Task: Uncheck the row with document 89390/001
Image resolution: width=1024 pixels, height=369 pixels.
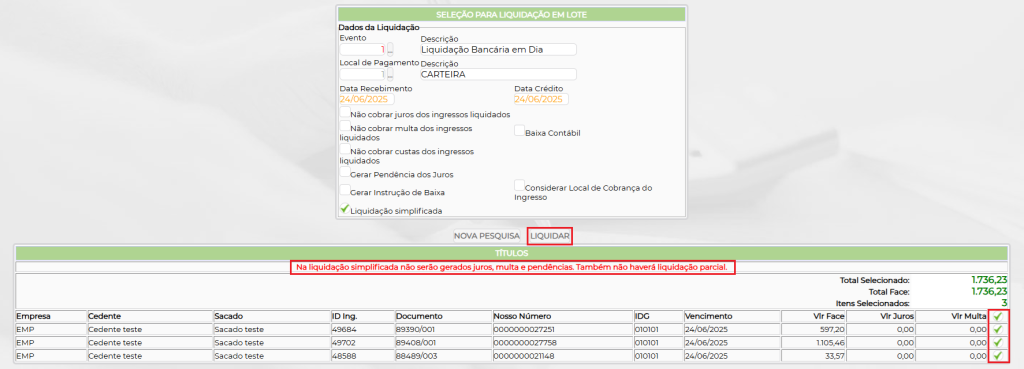Action: pyautogui.click(x=997, y=329)
